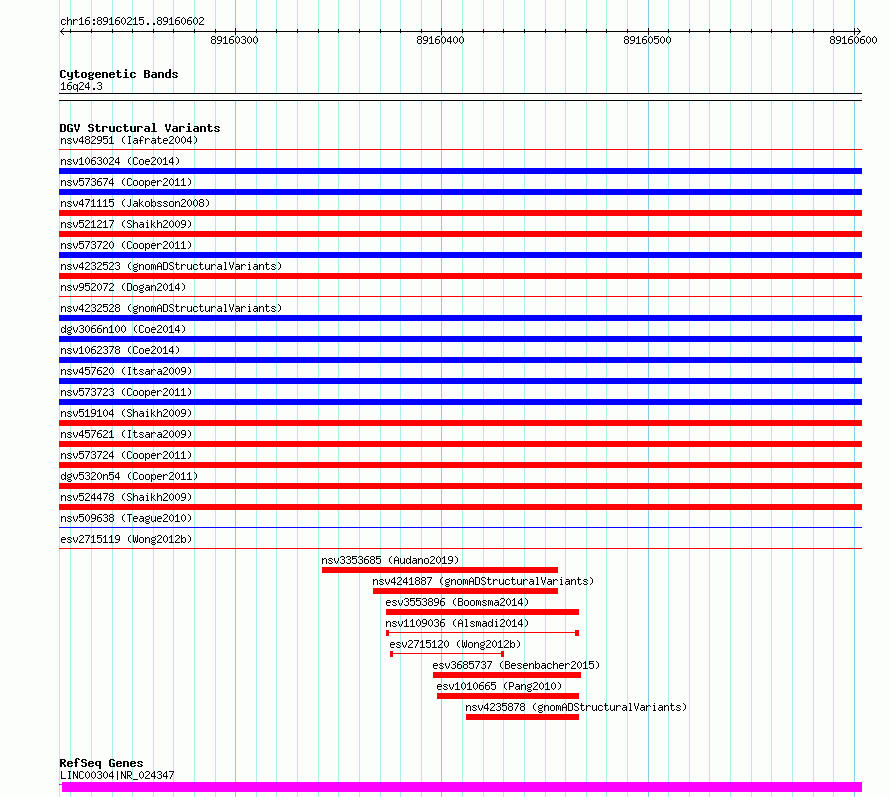The width and height of the screenshot is (890, 797).
Task: Select the nsv573674 Cooper2011 blue bar
Action: [460, 192]
